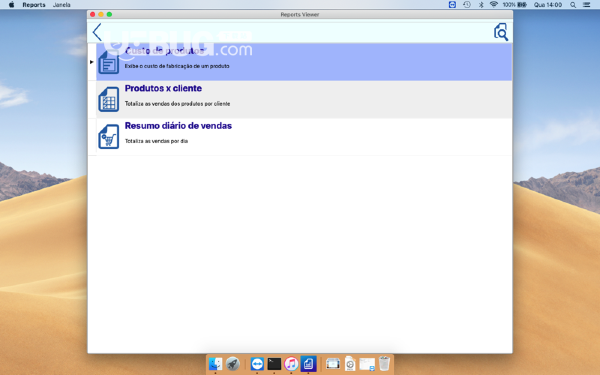
Task: Open the Reports menu
Action: pyautogui.click(x=34, y=5)
